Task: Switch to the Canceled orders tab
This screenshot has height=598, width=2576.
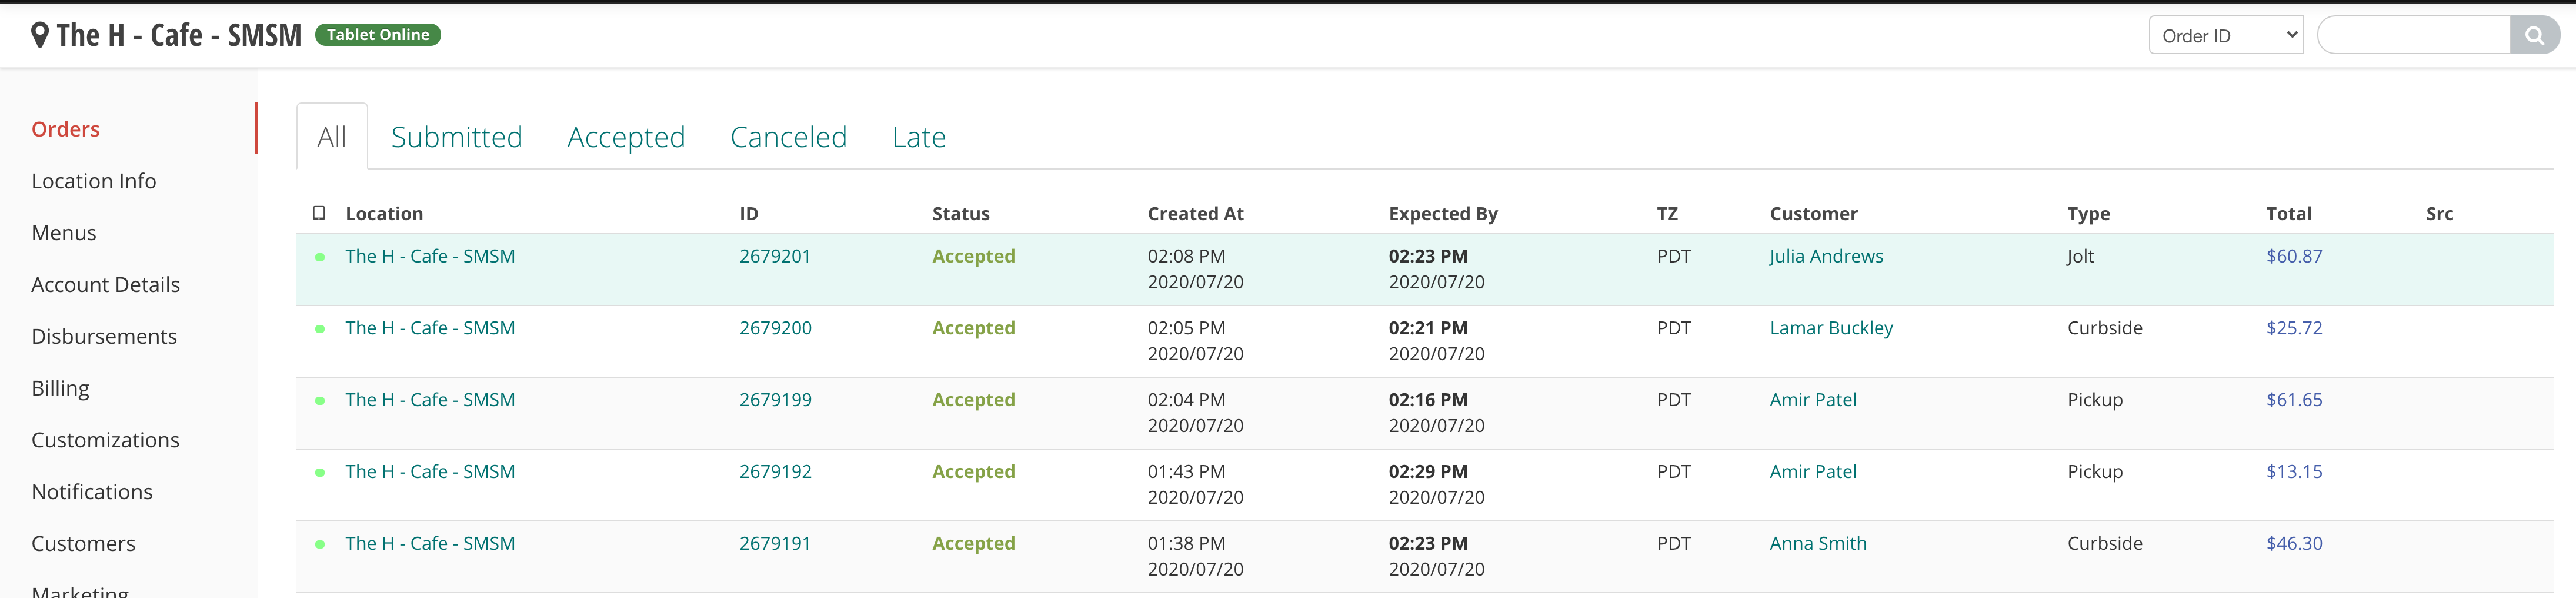Action: point(788,137)
